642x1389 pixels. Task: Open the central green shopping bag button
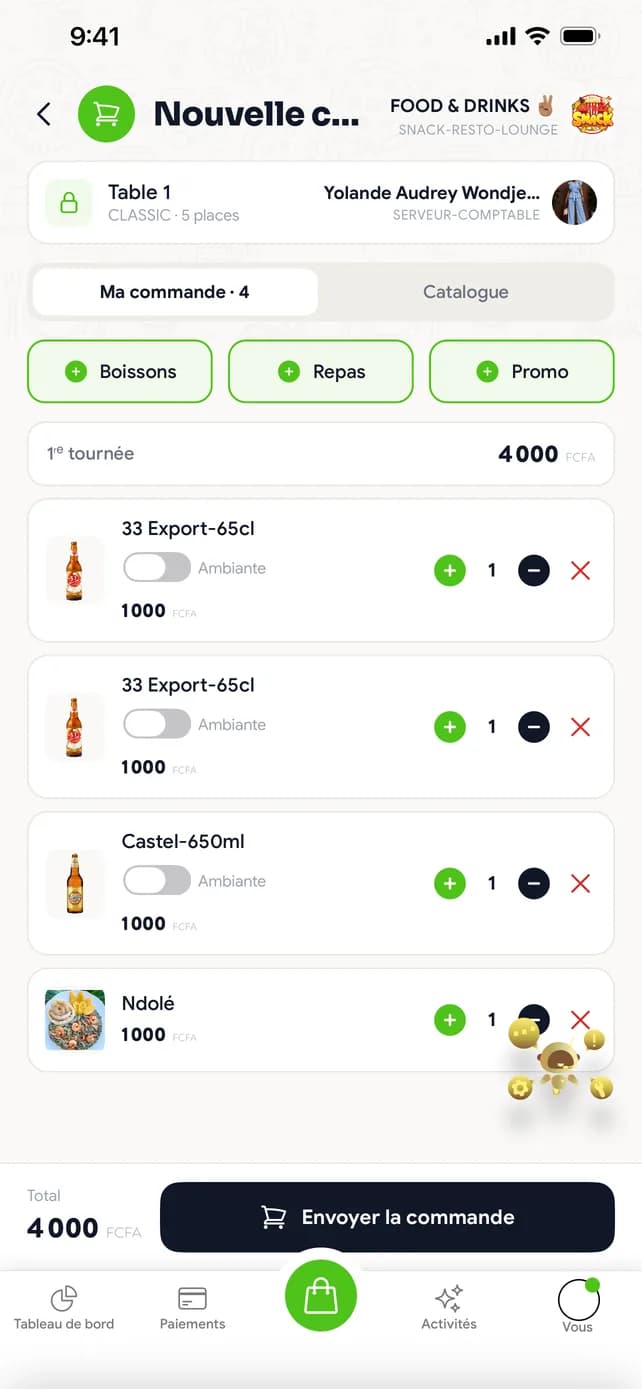(321, 1296)
